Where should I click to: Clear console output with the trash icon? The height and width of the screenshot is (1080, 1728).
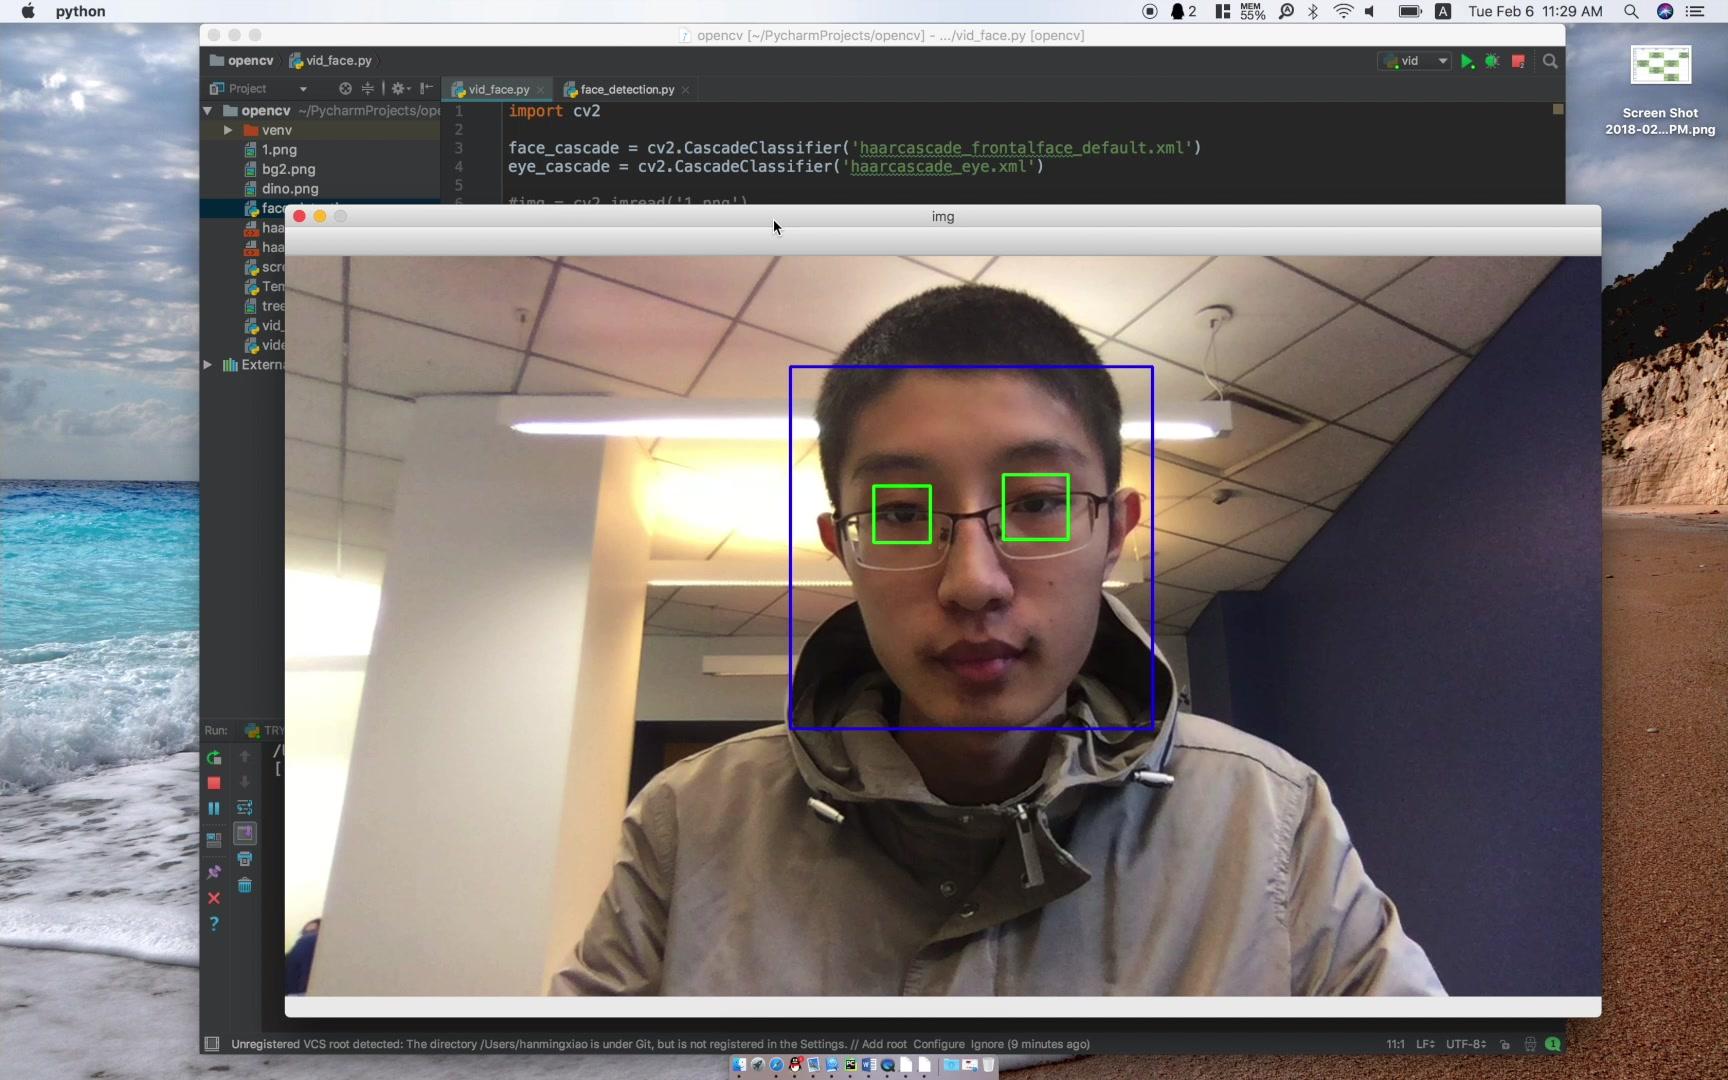click(245, 885)
